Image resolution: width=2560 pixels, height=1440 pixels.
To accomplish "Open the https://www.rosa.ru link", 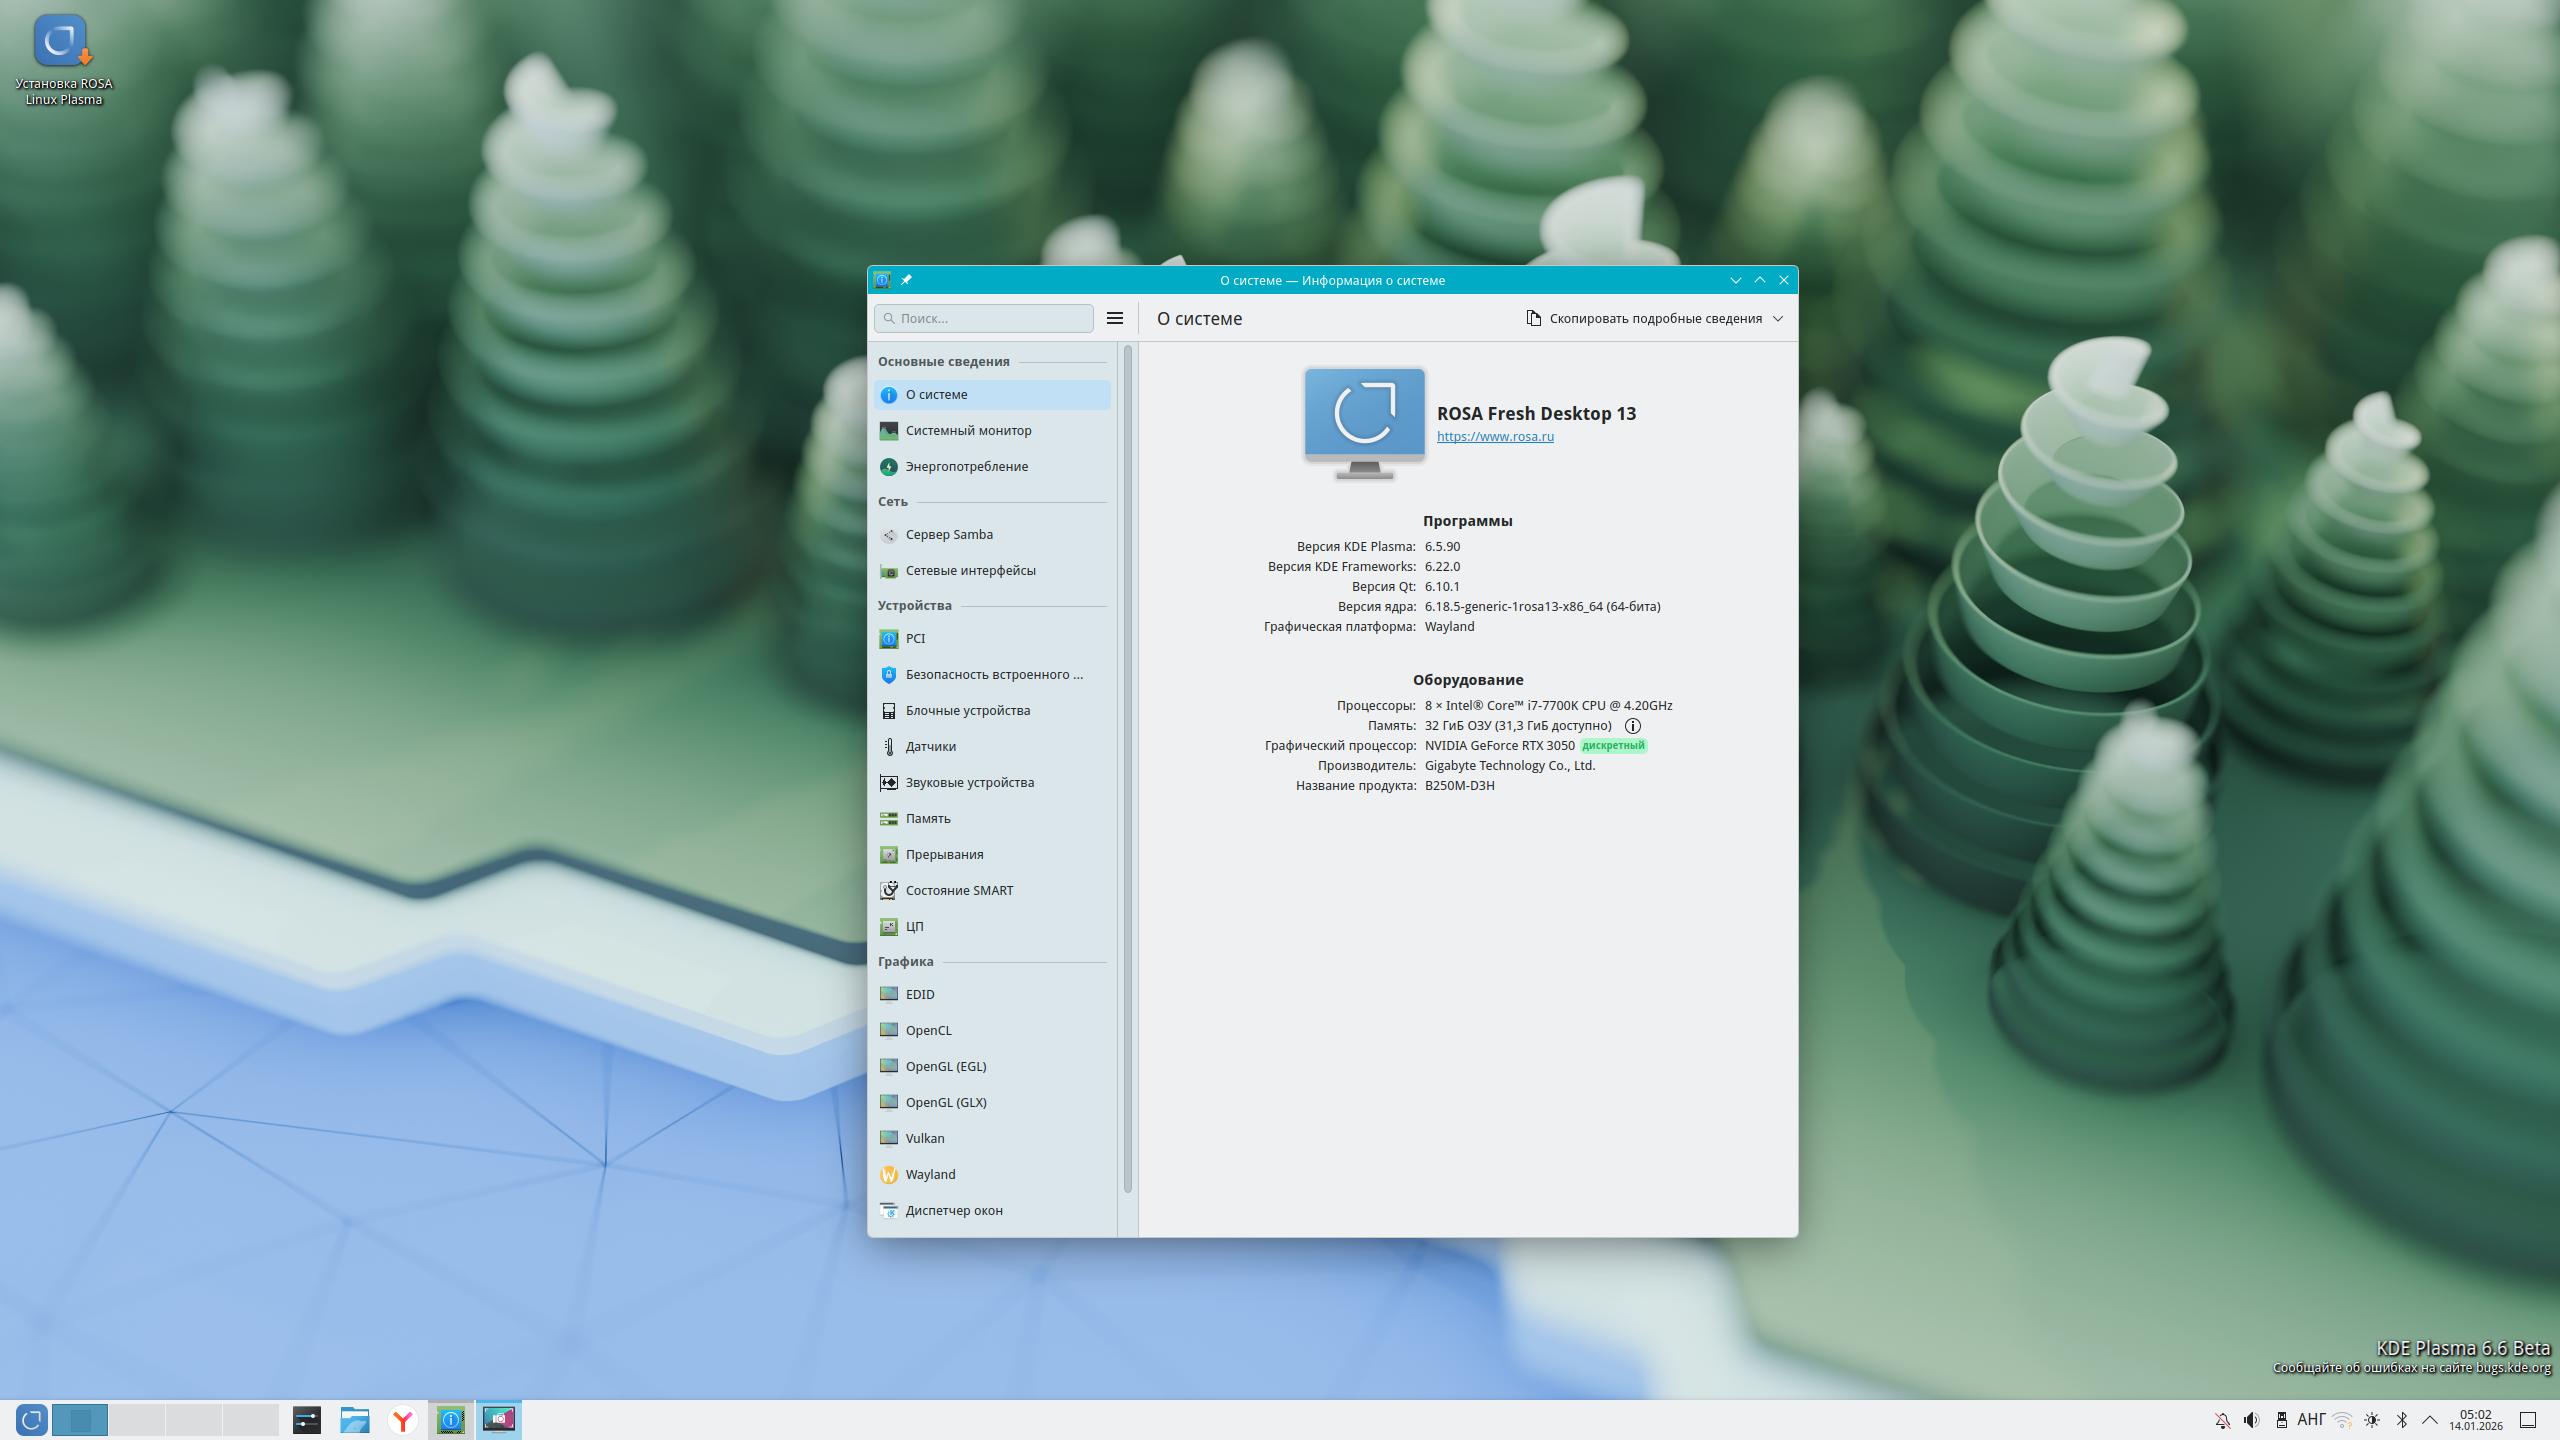I will click(x=1495, y=436).
